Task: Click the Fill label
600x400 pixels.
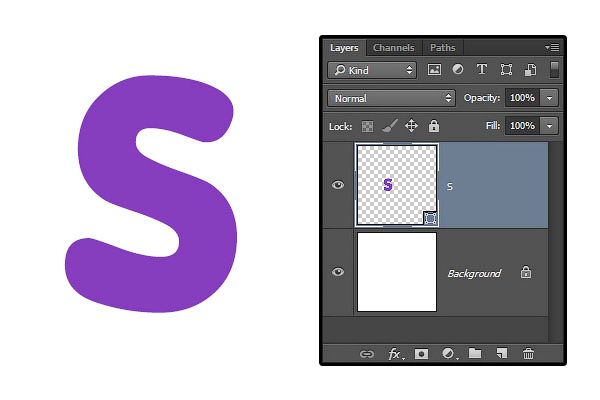Action: 493,126
